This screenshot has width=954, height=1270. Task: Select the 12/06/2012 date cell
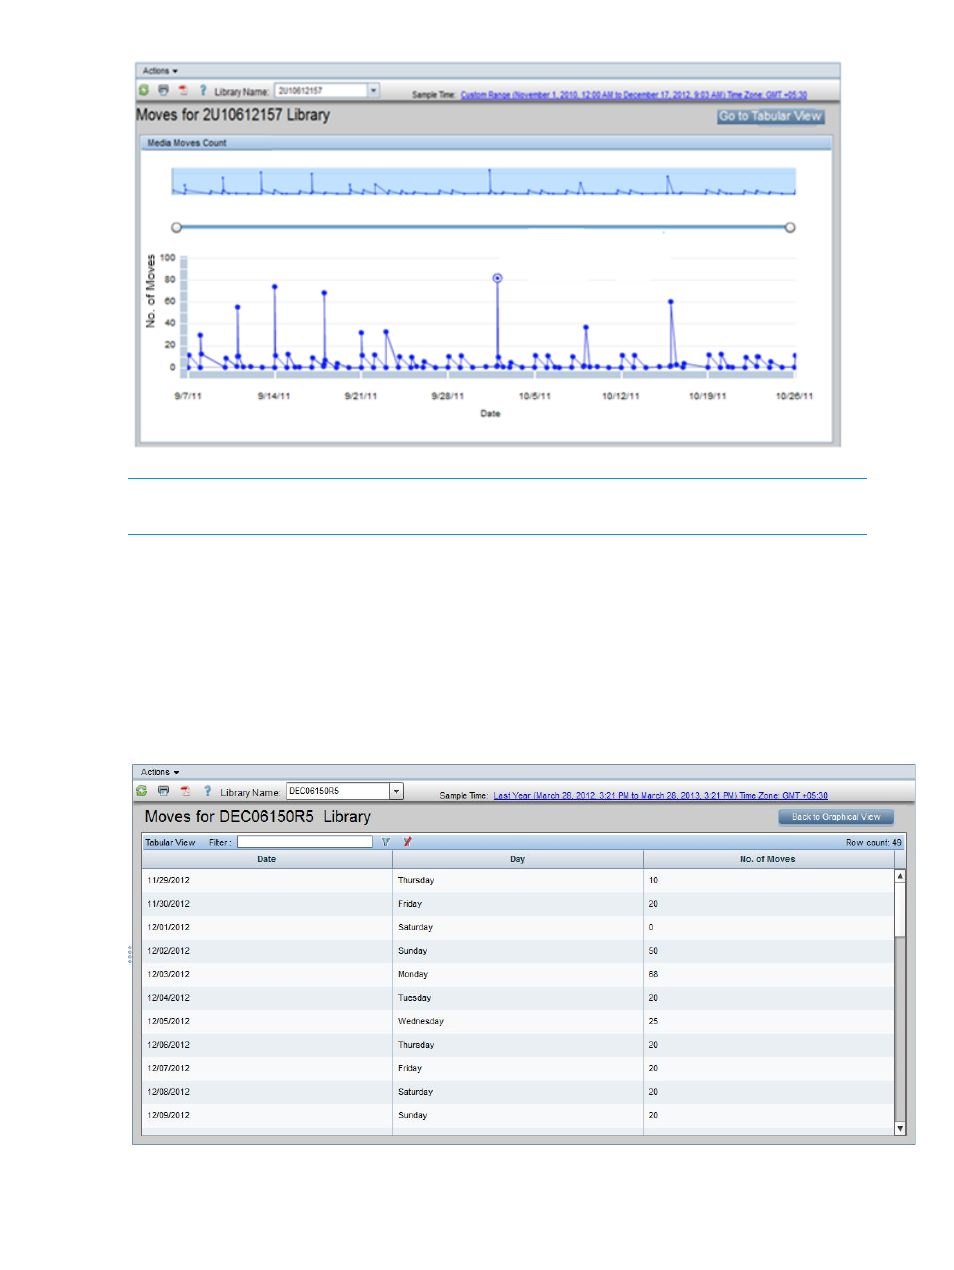coord(267,1045)
